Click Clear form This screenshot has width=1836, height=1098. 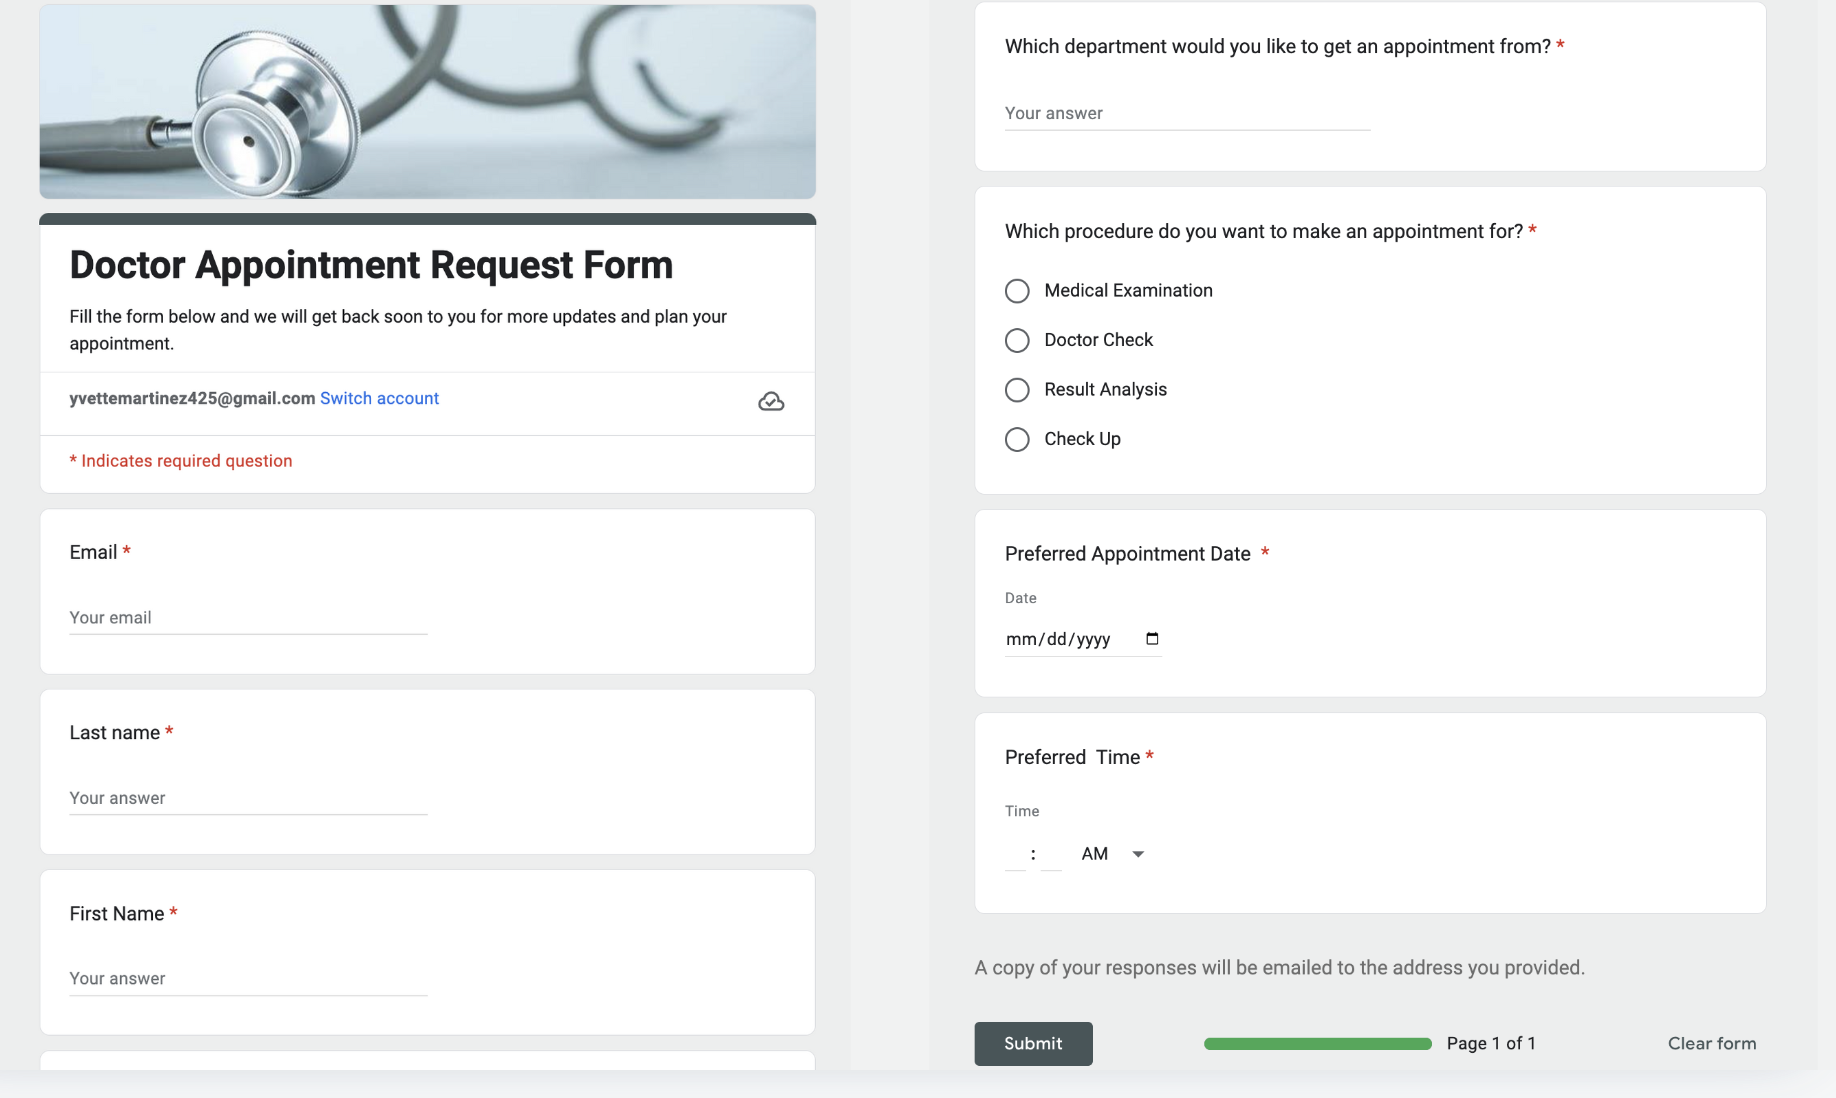1711,1043
